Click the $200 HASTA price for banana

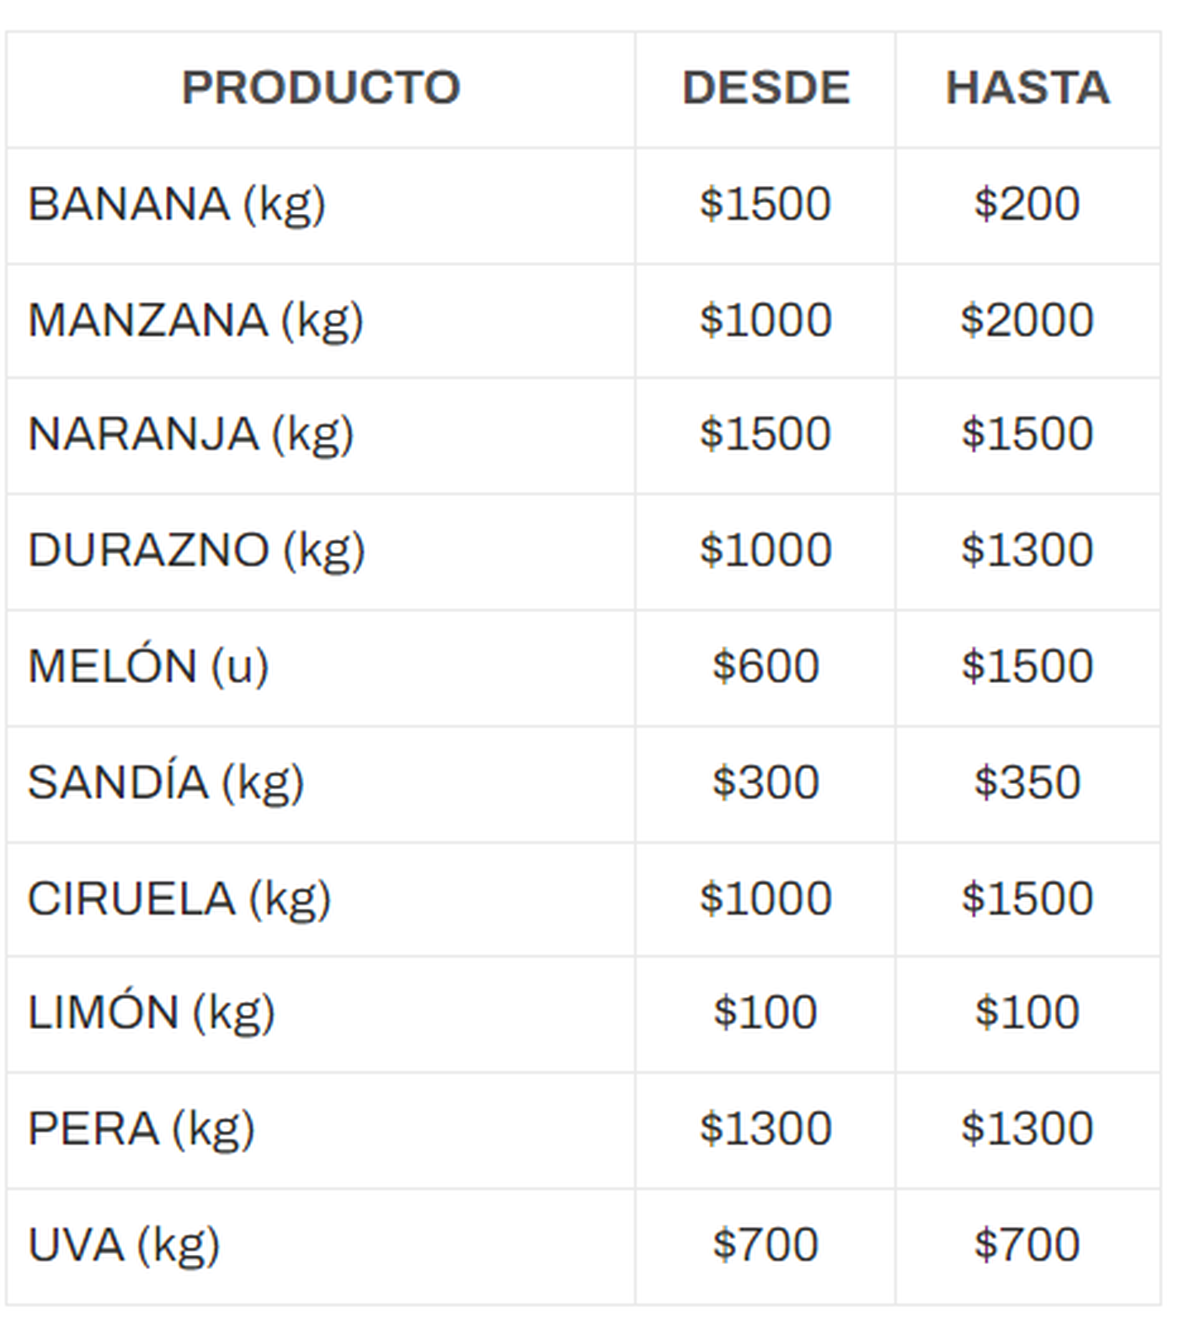click(x=1027, y=205)
